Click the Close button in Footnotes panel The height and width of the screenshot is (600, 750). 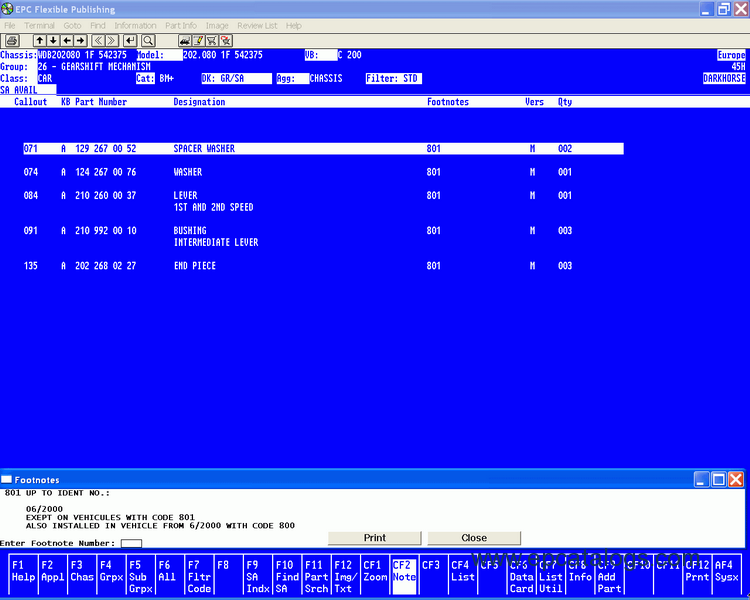[x=474, y=538]
